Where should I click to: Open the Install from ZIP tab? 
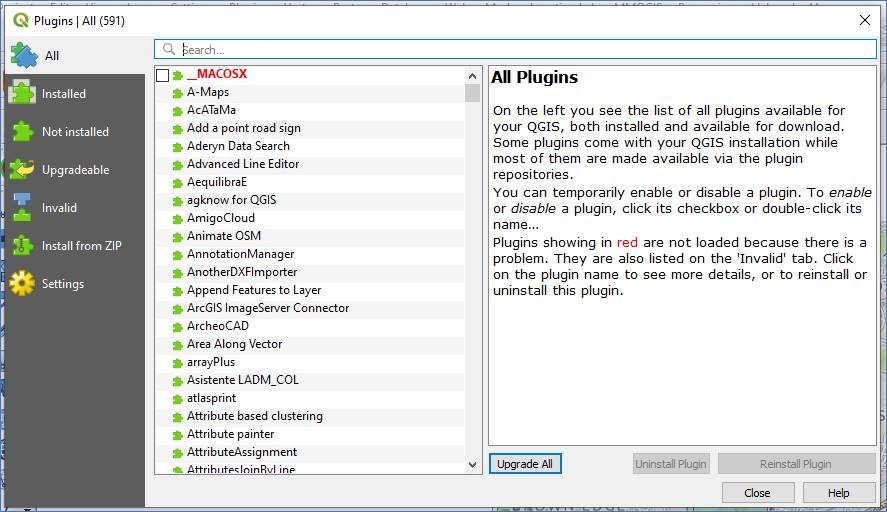[81, 246]
